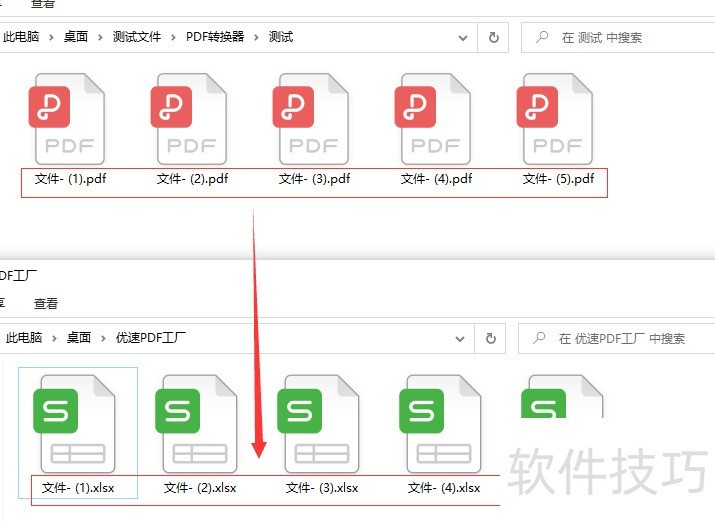Image resolution: width=715 pixels, height=525 pixels.
Task: Click the refresh icon in the 优速PDF工厂 window
Action: point(491,338)
